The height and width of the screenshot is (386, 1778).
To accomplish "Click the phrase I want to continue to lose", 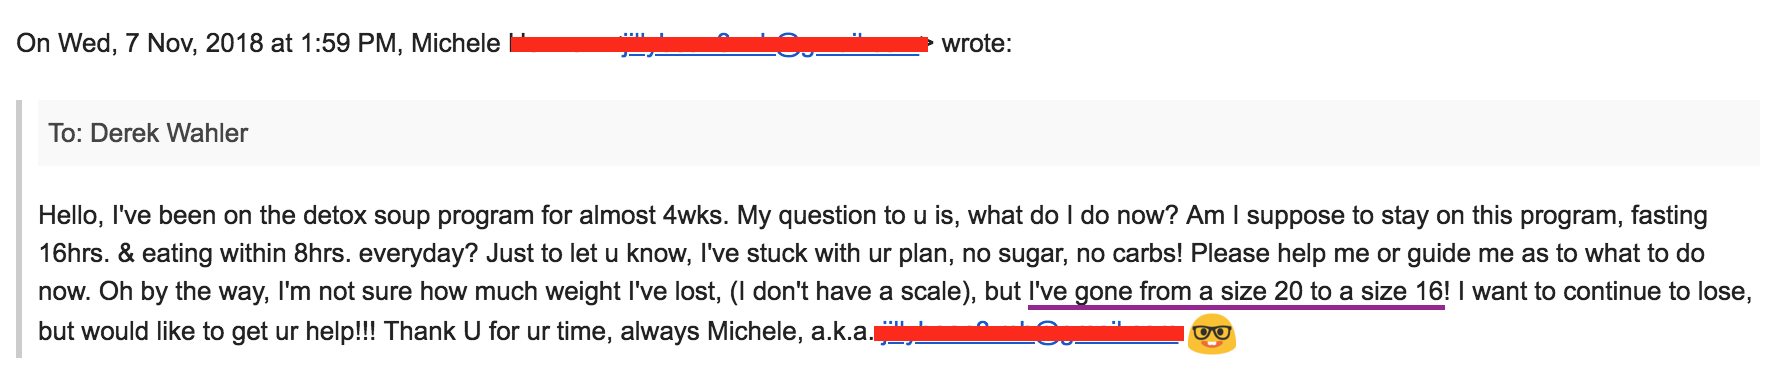I will pyautogui.click(x=1603, y=292).
